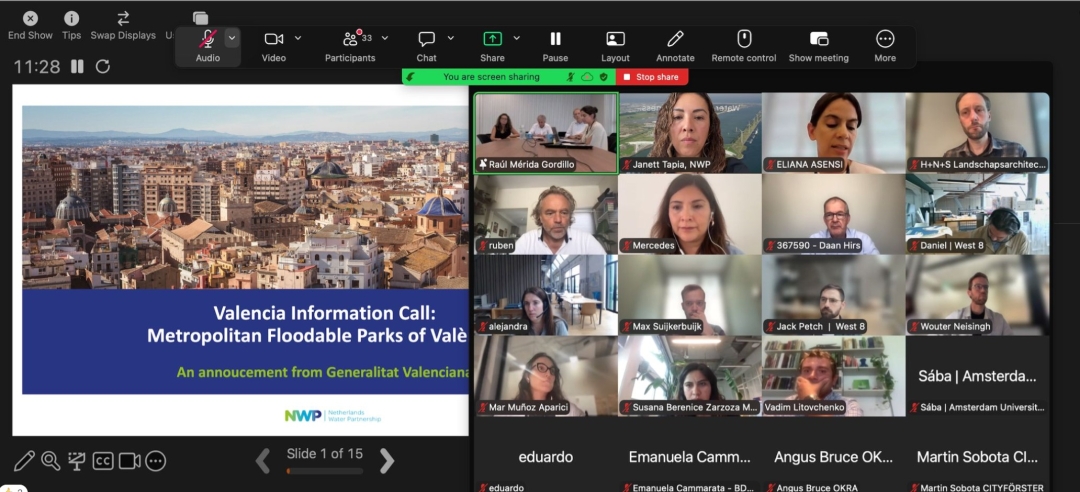Open the ellipsis more slide options

tap(156, 460)
